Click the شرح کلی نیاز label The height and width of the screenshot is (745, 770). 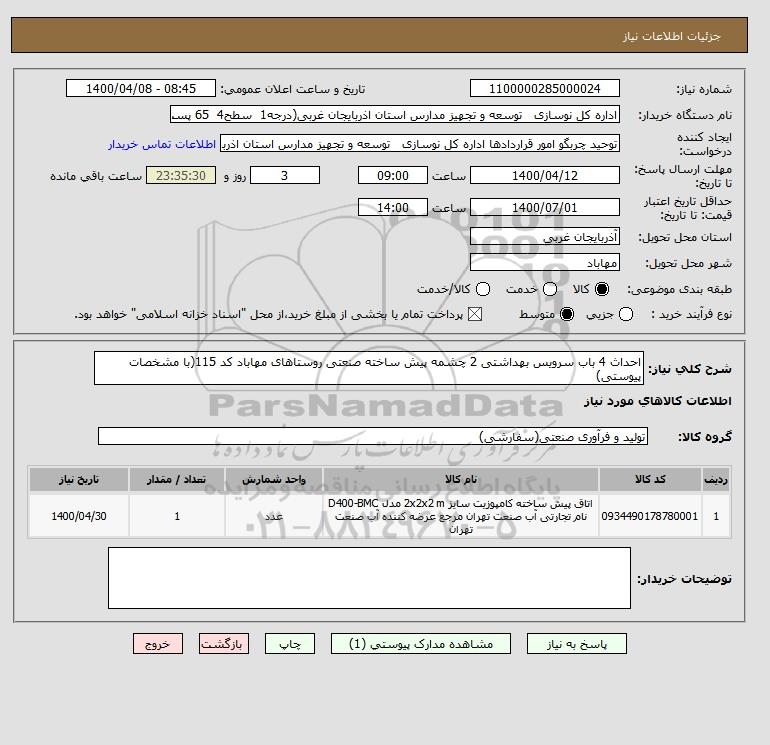point(690,368)
